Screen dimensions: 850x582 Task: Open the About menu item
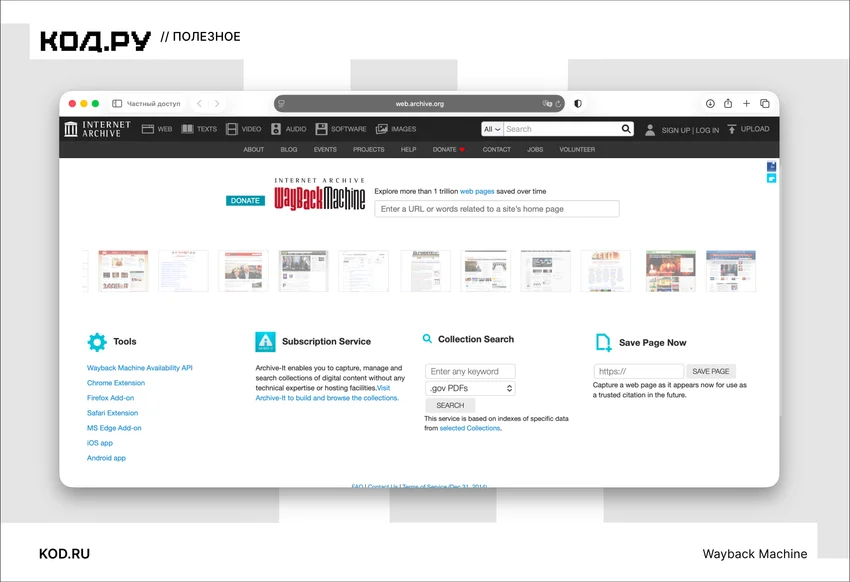click(x=254, y=150)
